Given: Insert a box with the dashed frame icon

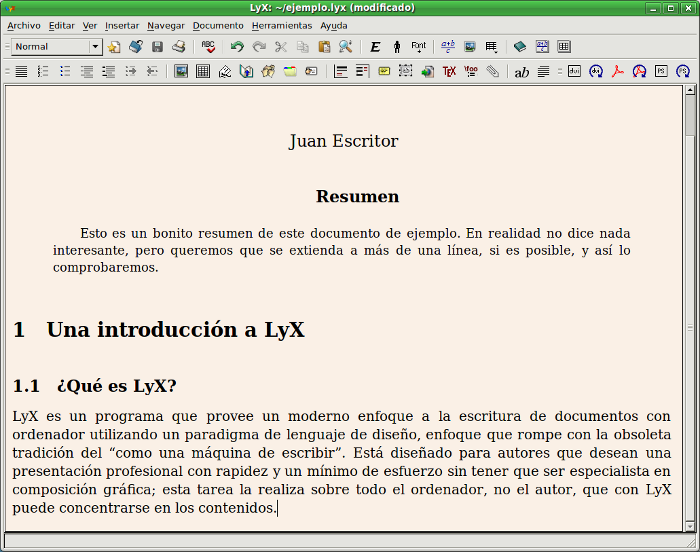Looking at the screenshot, I should click(x=405, y=71).
